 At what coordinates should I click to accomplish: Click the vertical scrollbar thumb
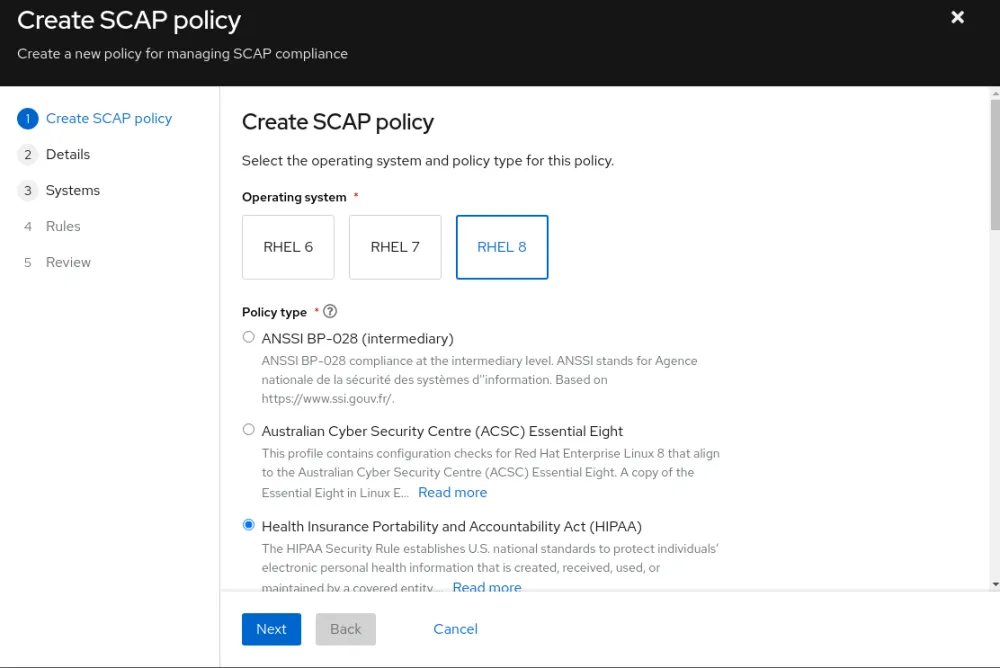[994, 160]
